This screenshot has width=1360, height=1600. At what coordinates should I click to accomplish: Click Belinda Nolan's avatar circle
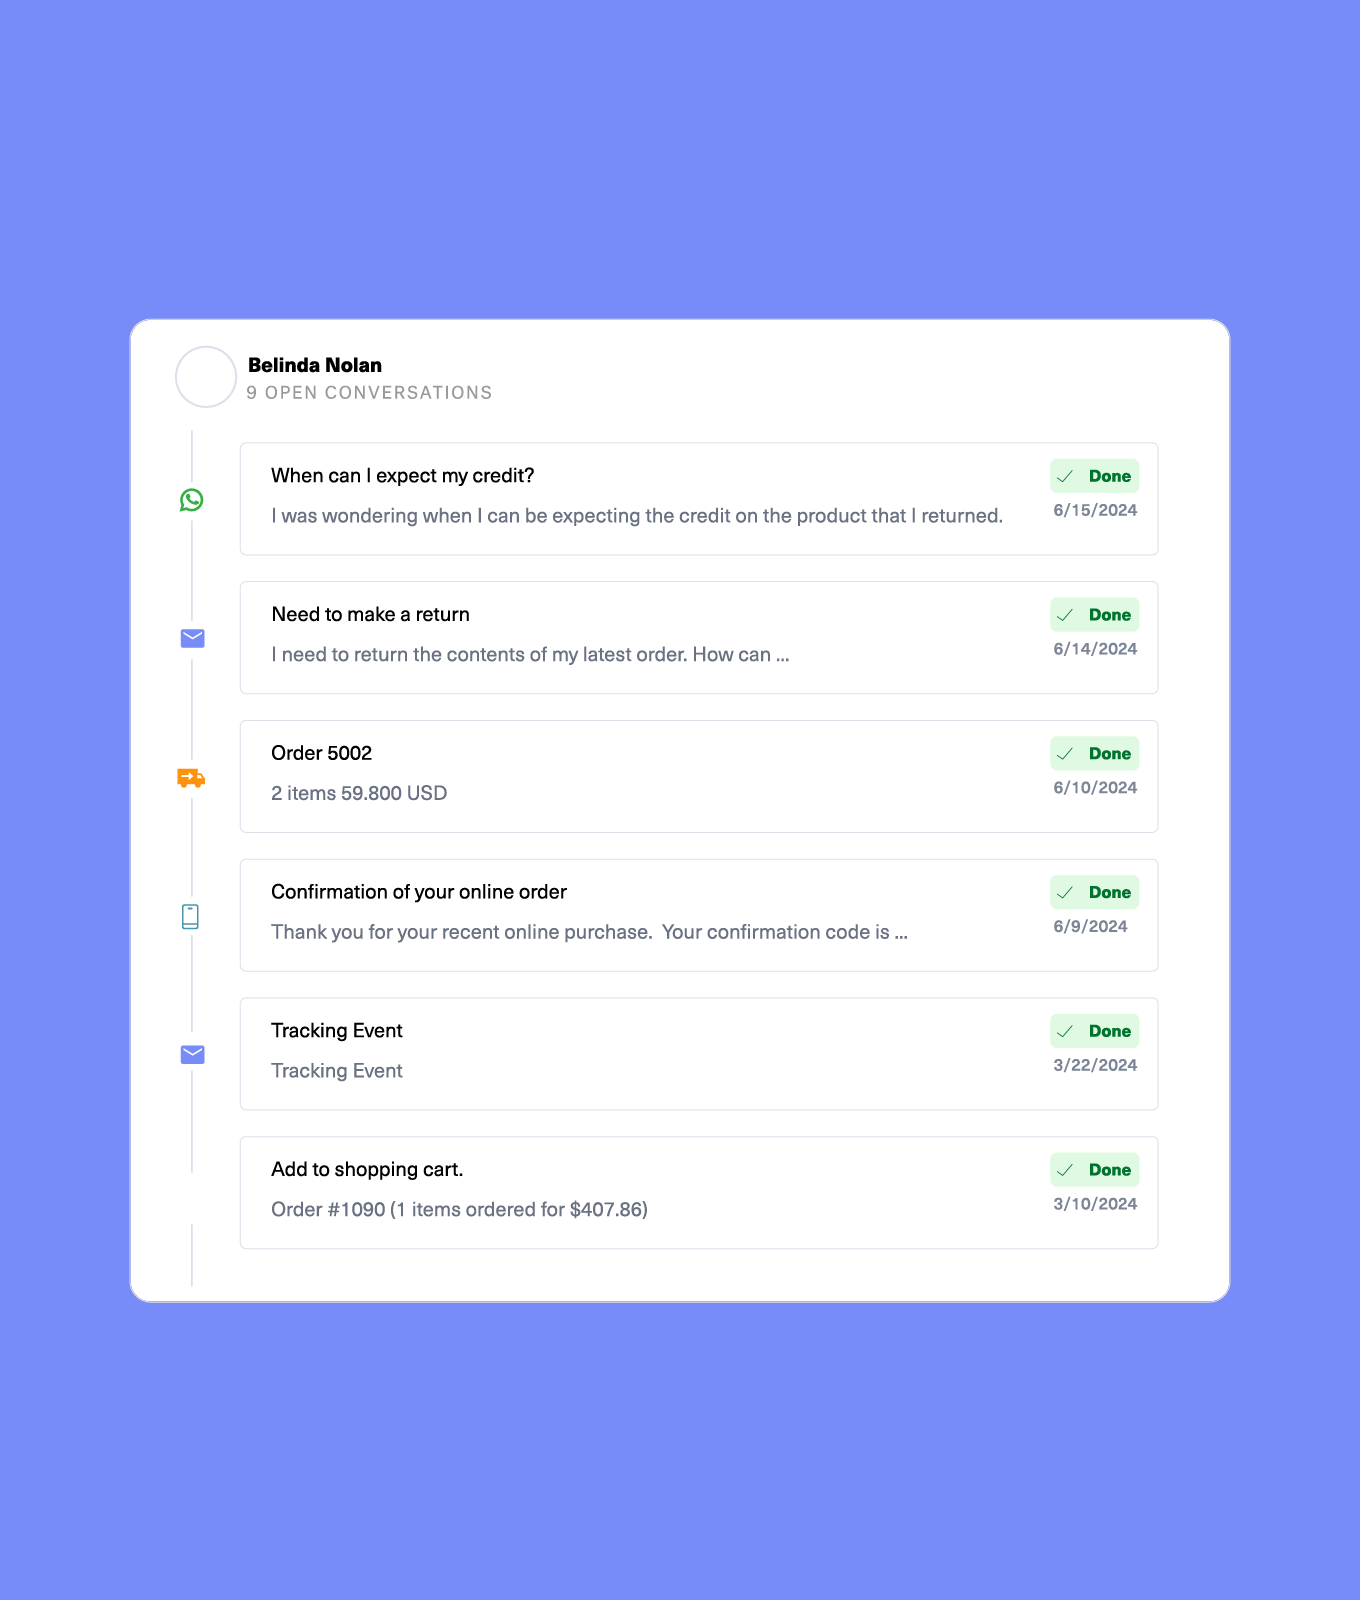point(206,377)
